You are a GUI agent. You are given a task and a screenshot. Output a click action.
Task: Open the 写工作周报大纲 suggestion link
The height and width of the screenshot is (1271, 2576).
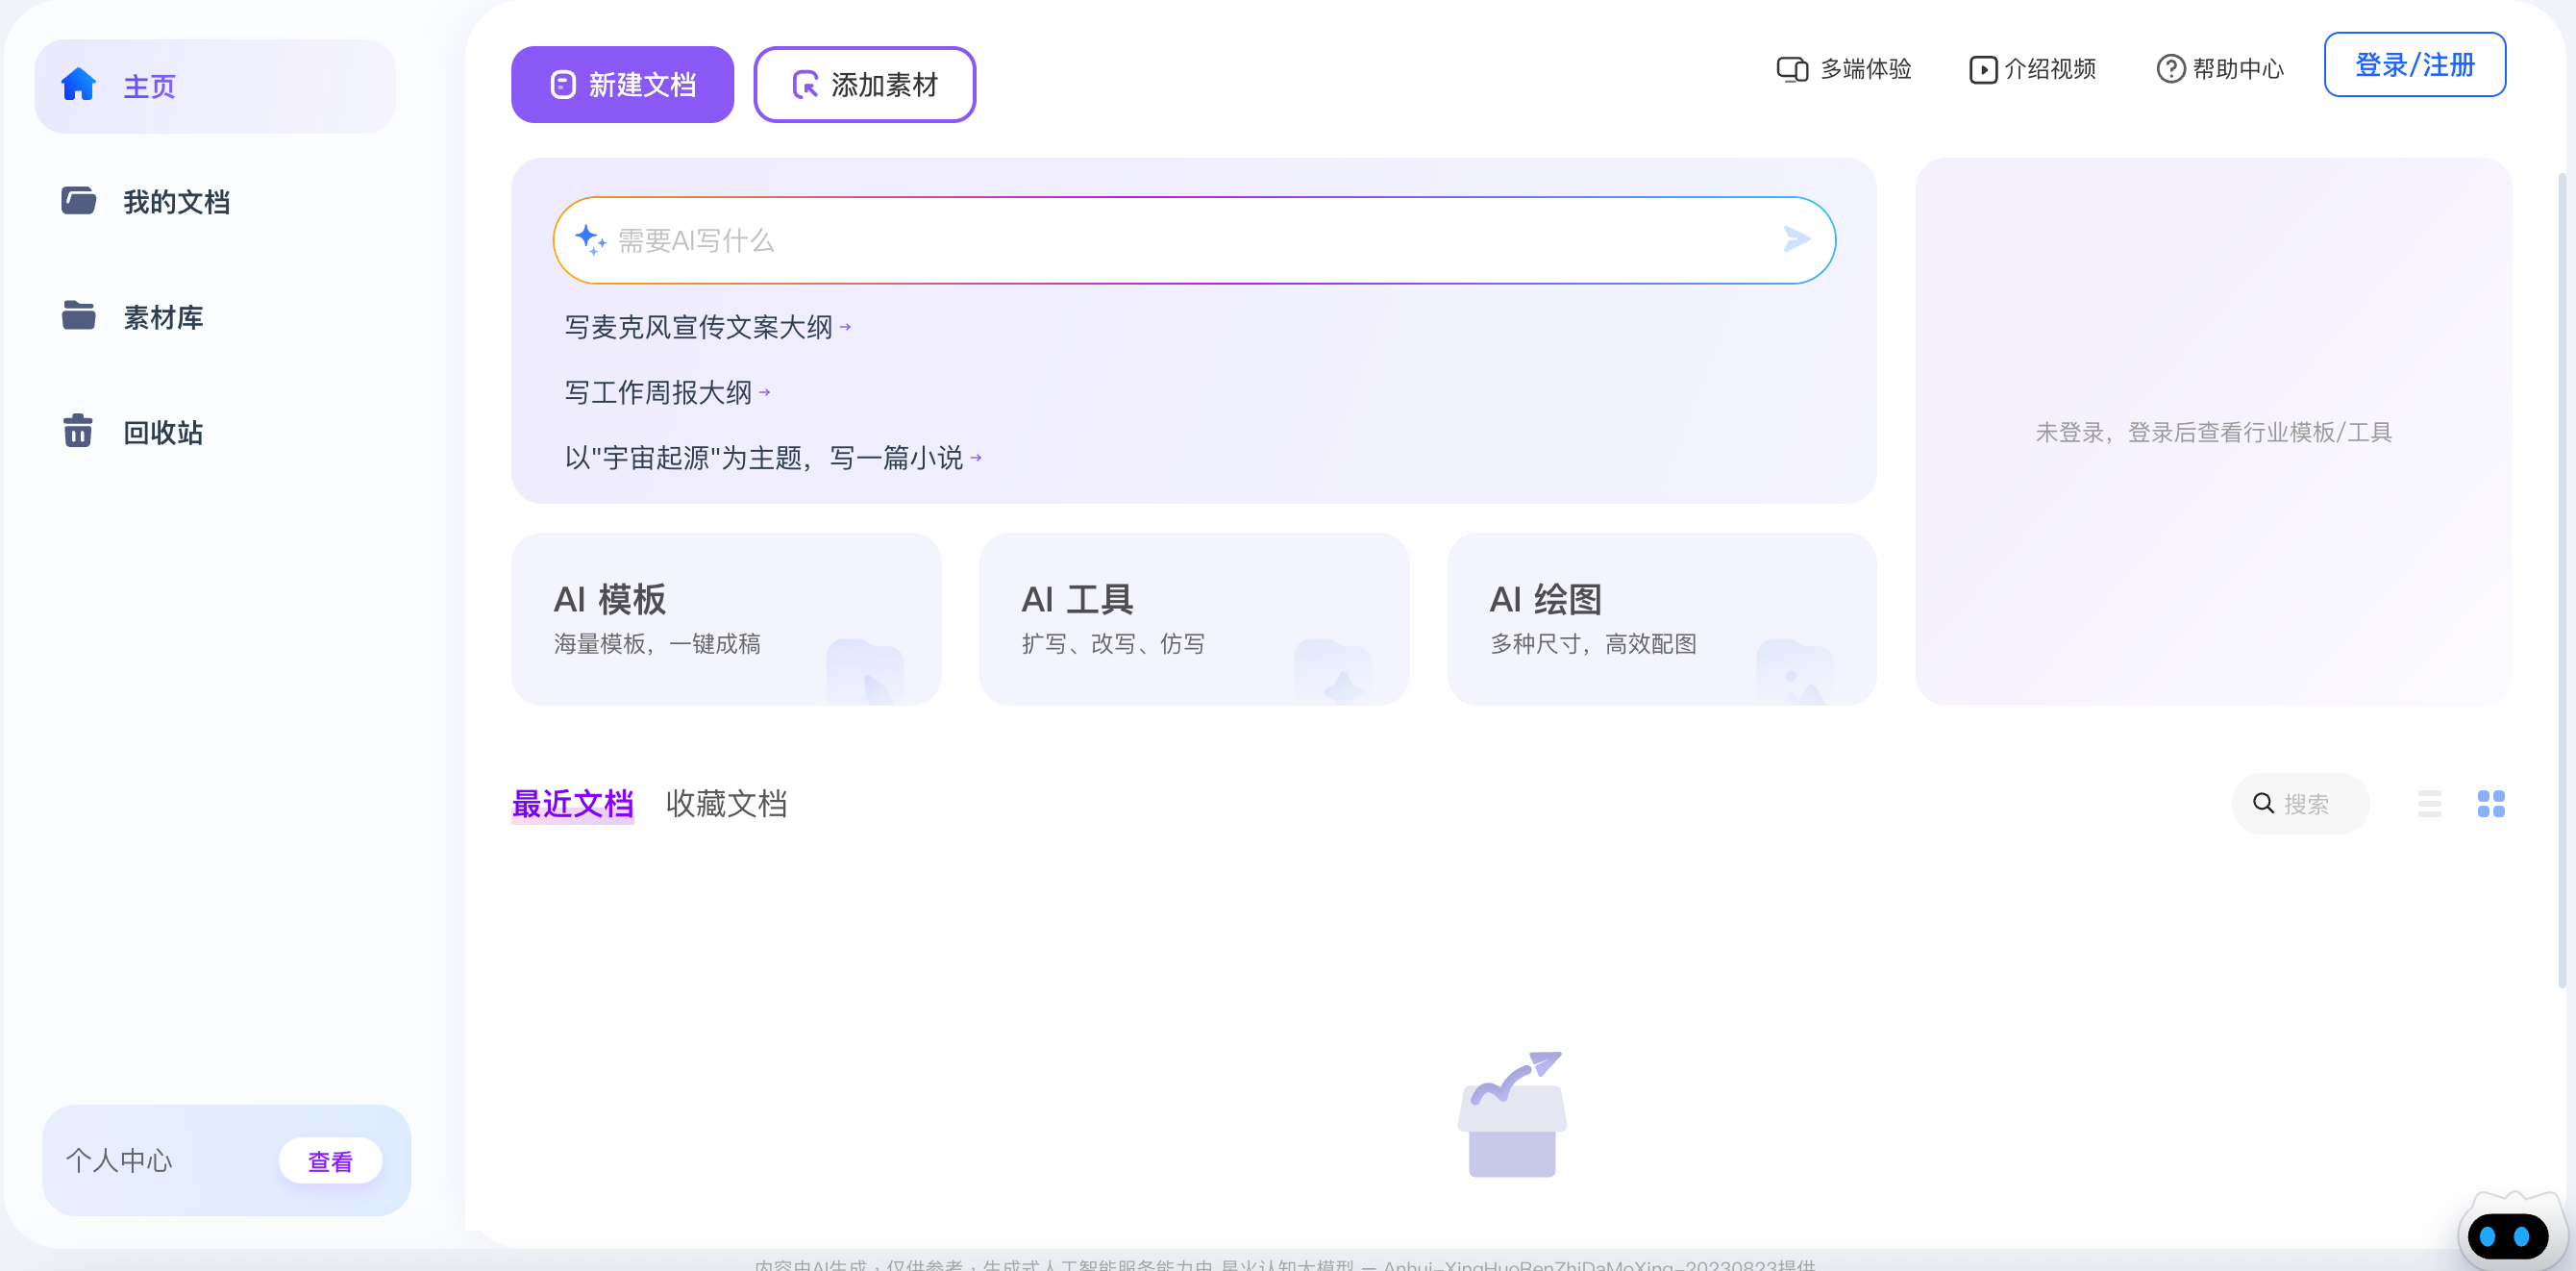[x=663, y=392]
